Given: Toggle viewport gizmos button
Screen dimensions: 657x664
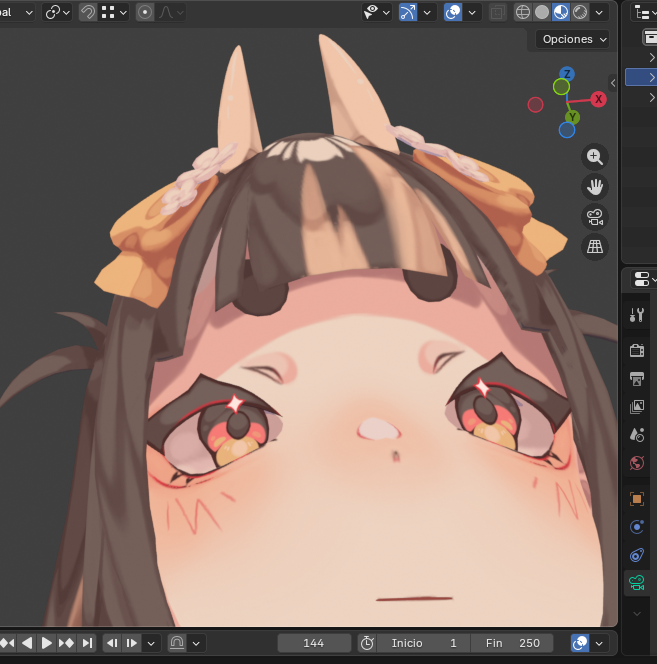Looking at the screenshot, I should 408,13.
